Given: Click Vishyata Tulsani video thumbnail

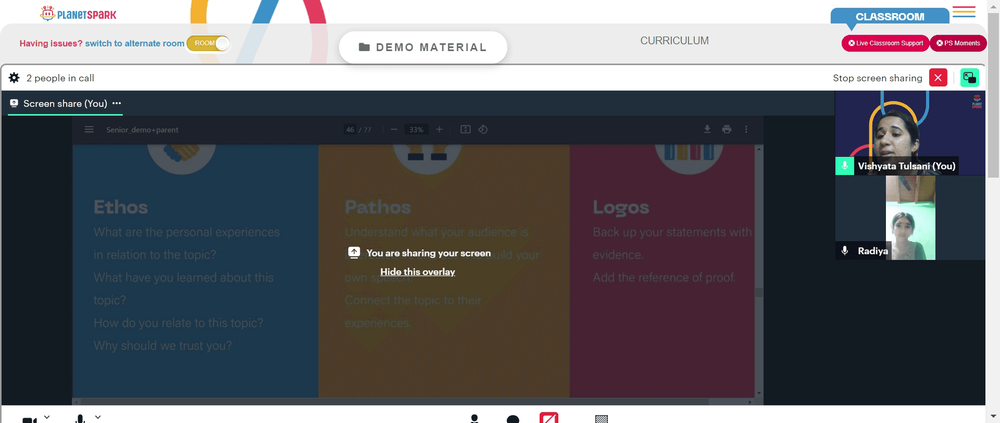Looking at the screenshot, I should tap(910, 133).
